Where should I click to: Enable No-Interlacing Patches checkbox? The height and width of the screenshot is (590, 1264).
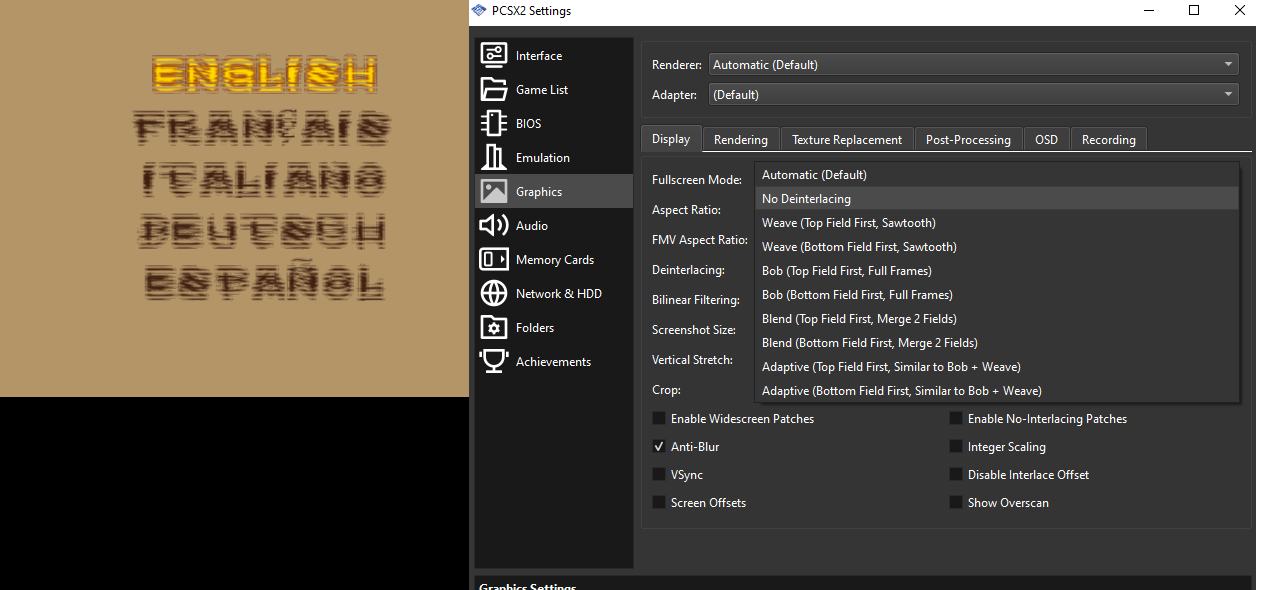click(956, 419)
